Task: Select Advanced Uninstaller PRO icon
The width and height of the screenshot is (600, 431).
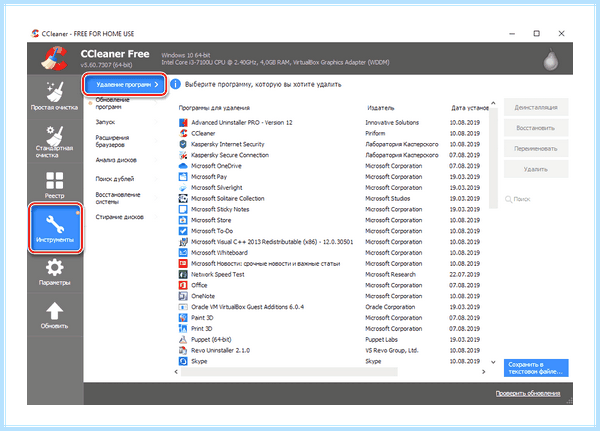Action: [x=183, y=122]
